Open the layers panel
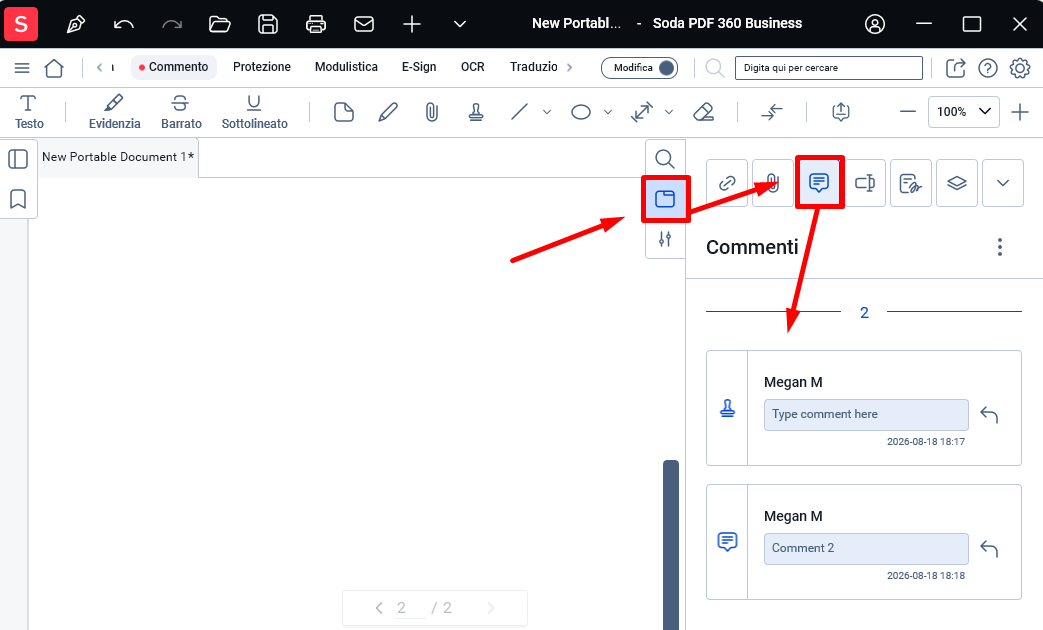This screenshot has width=1043, height=630. [x=957, y=183]
